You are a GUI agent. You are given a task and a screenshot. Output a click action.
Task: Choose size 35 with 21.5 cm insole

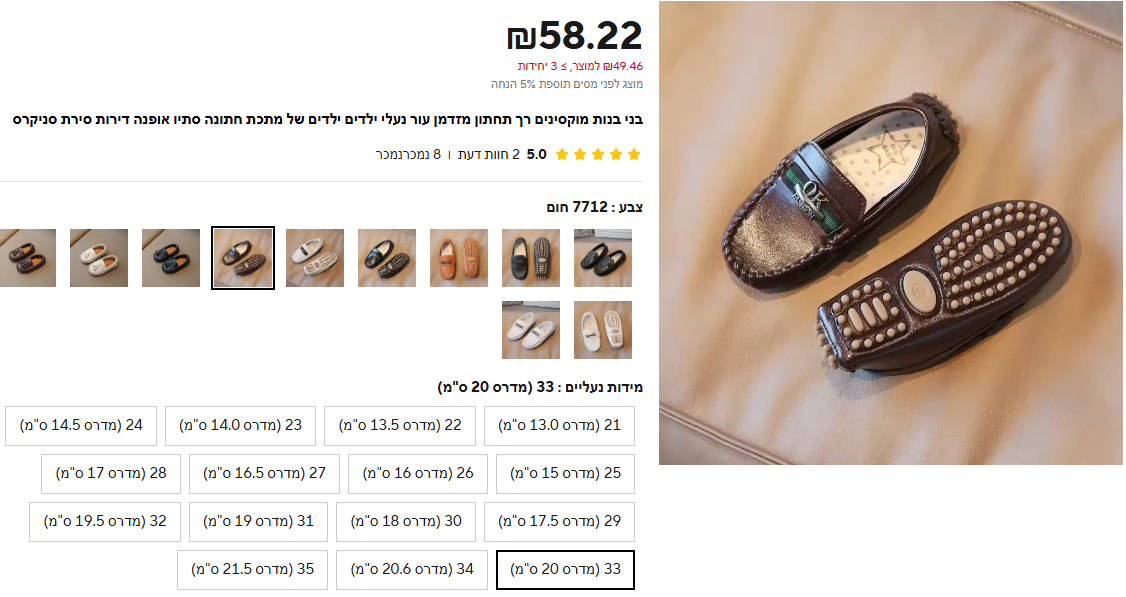253,570
